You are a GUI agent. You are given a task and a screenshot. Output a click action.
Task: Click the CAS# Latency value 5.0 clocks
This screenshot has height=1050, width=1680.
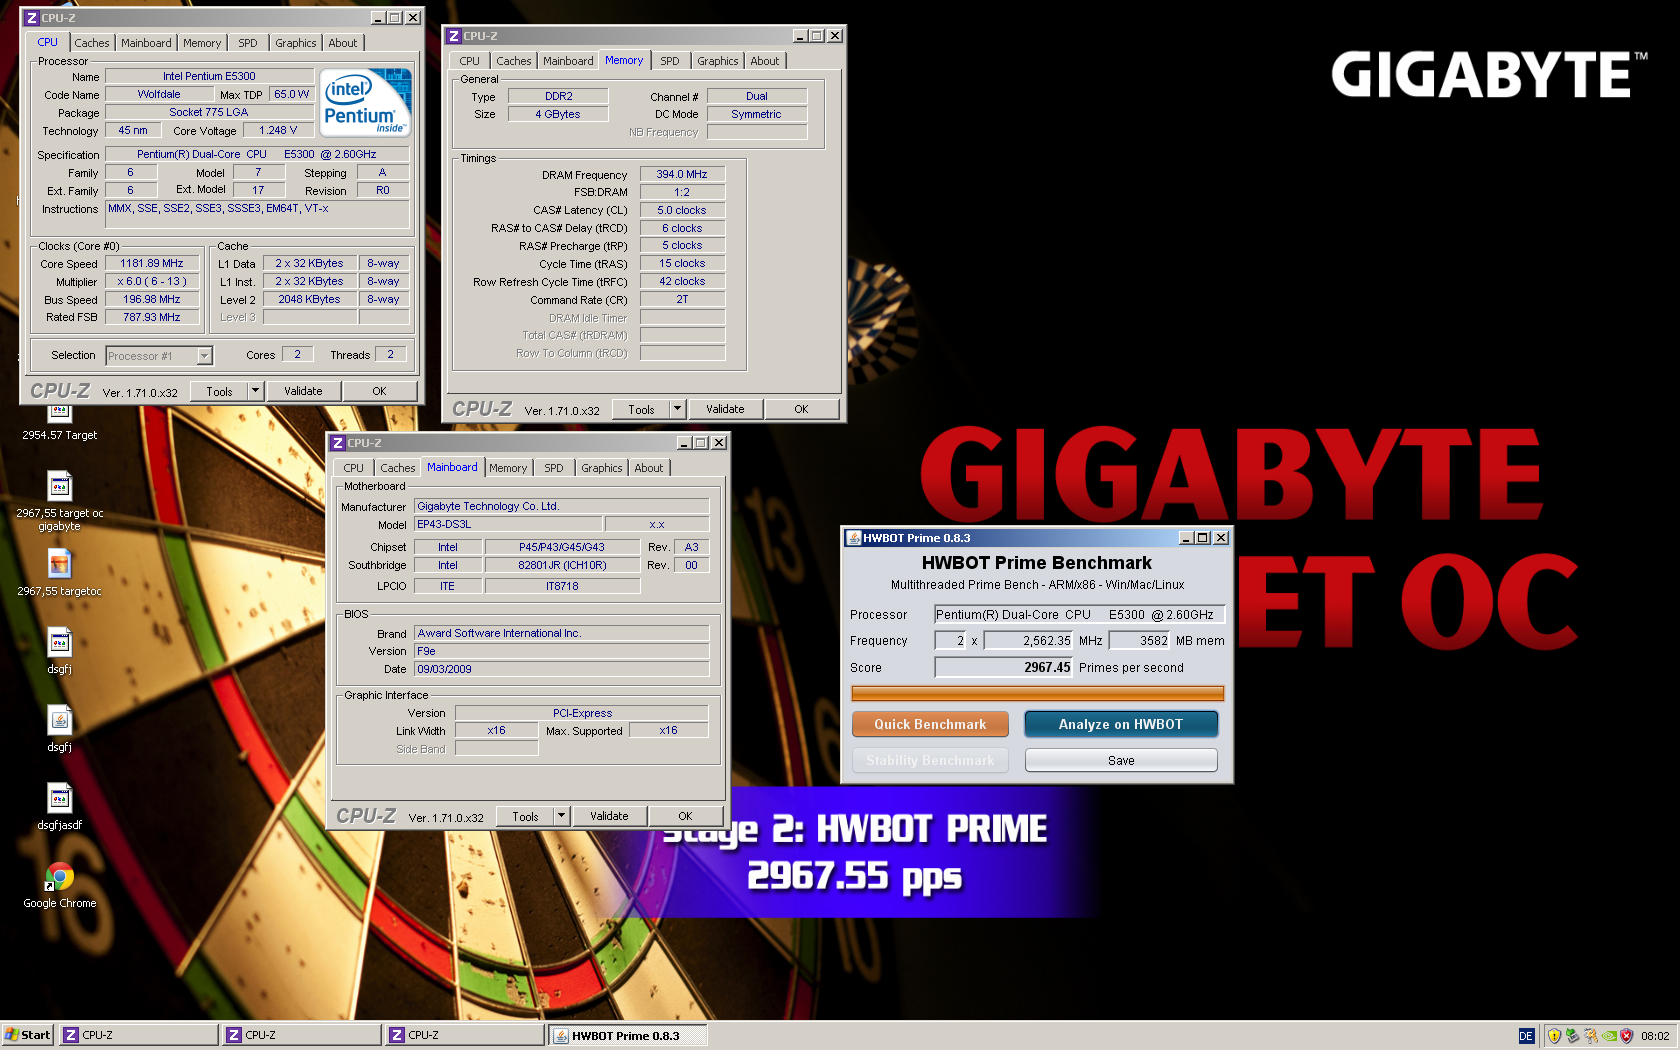click(682, 210)
